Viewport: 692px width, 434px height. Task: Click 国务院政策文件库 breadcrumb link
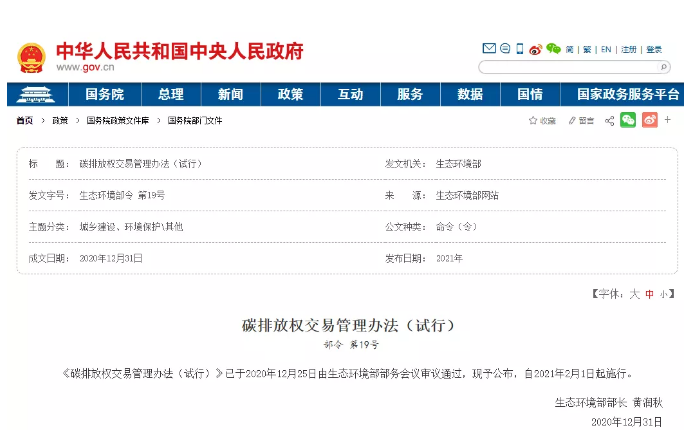[x=118, y=120]
